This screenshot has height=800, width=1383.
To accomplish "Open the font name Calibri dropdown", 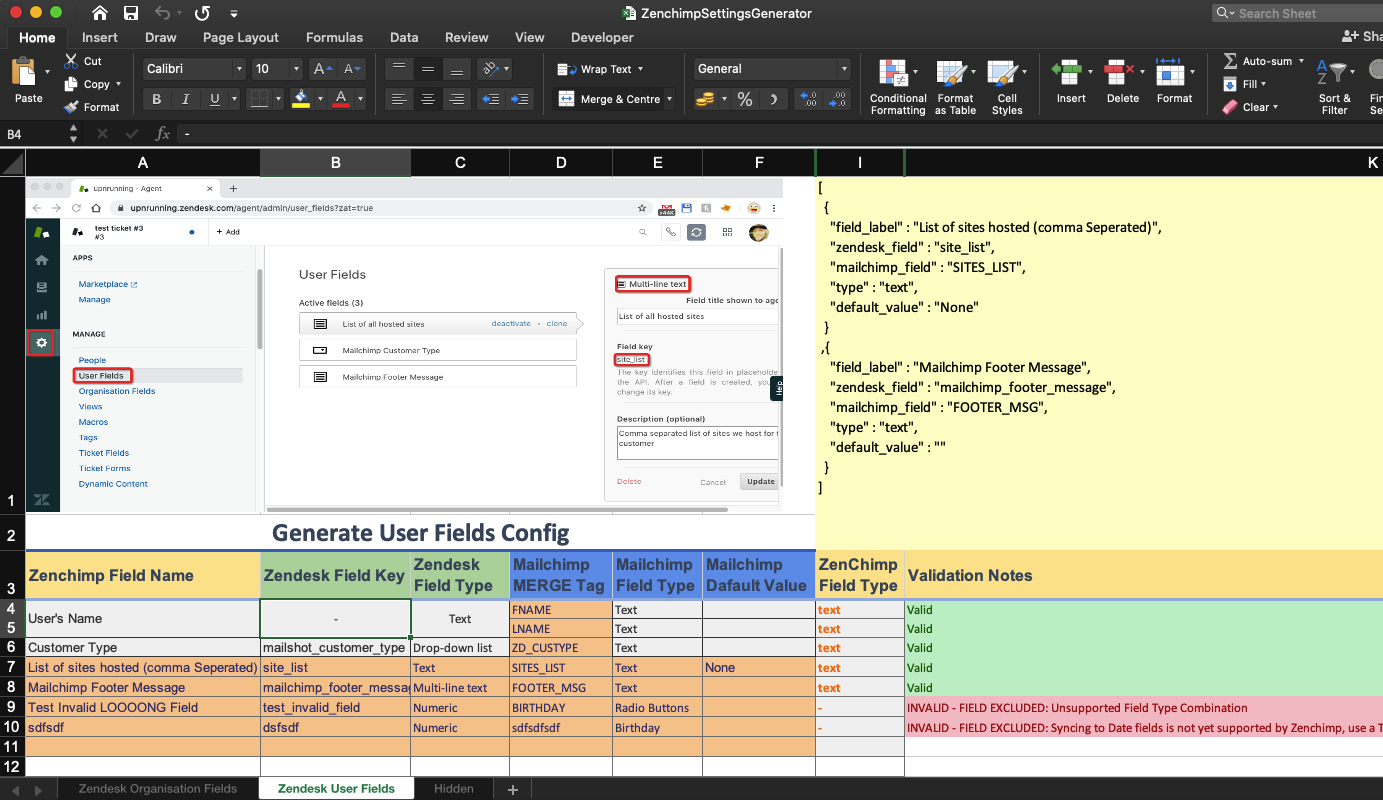I will (x=239, y=69).
